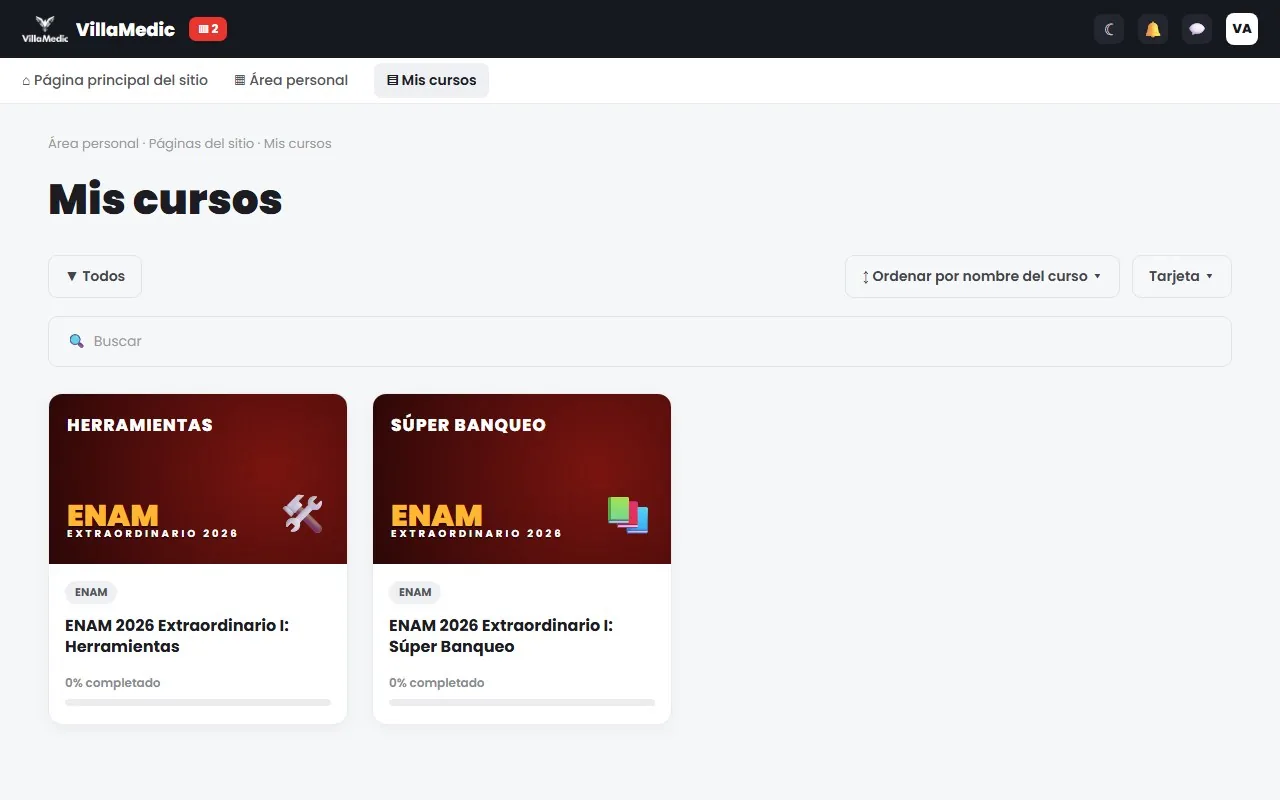
Task: Click the Área personal breadcrumb
Action: coord(93,144)
